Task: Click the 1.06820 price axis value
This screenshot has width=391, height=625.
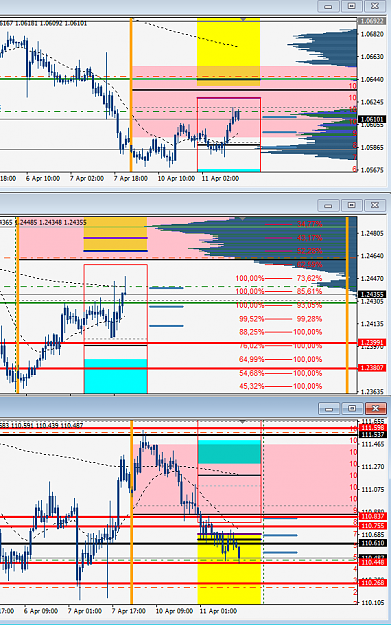Action: (372, 34)
